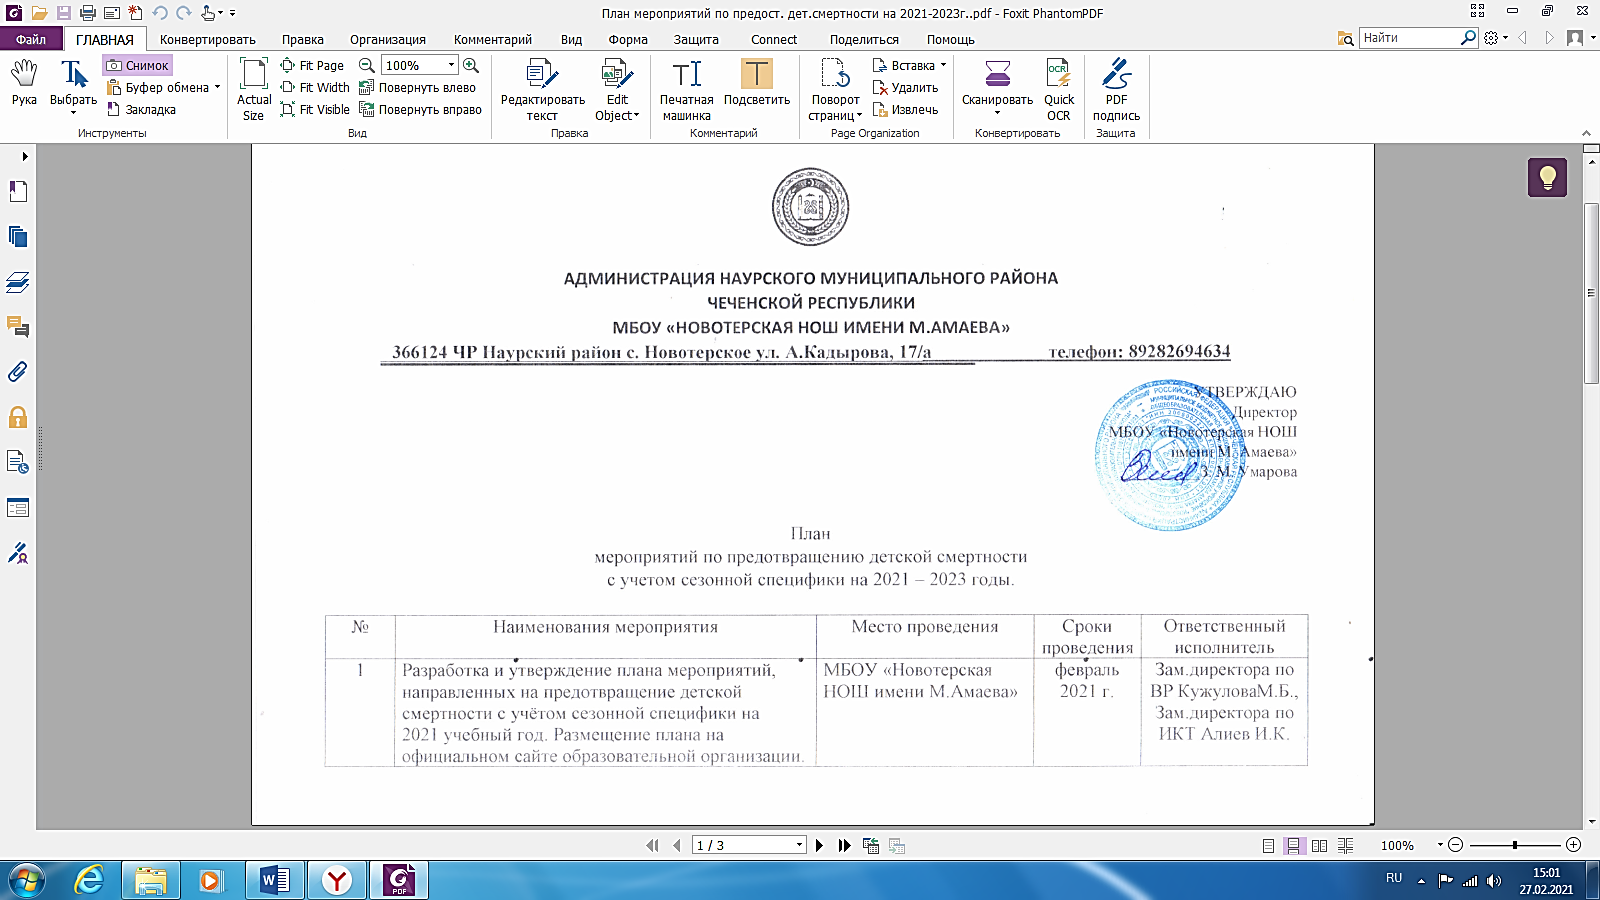Open Редактировать текст tool
The image size is (1600, 900).
tap(543, 90)
